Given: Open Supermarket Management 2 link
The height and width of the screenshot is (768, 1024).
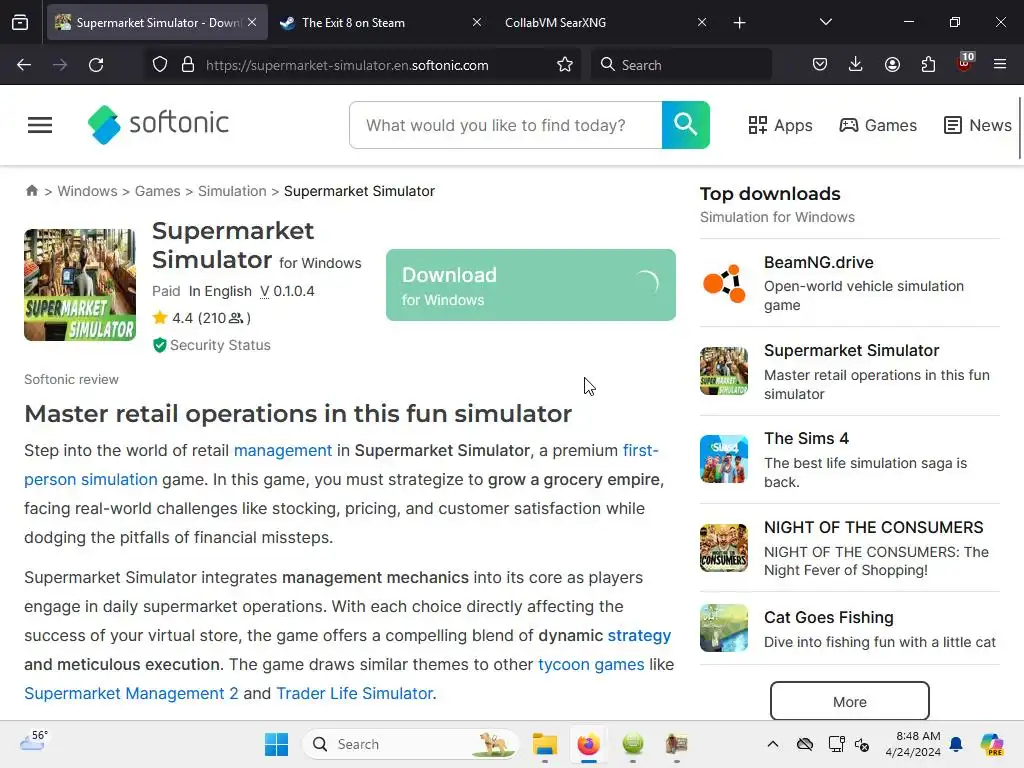Looking at the screenshot, I should 131,693.
